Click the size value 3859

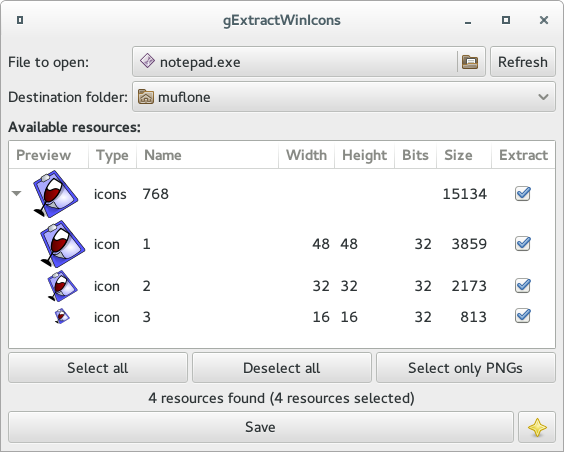[x=469, y=244]
